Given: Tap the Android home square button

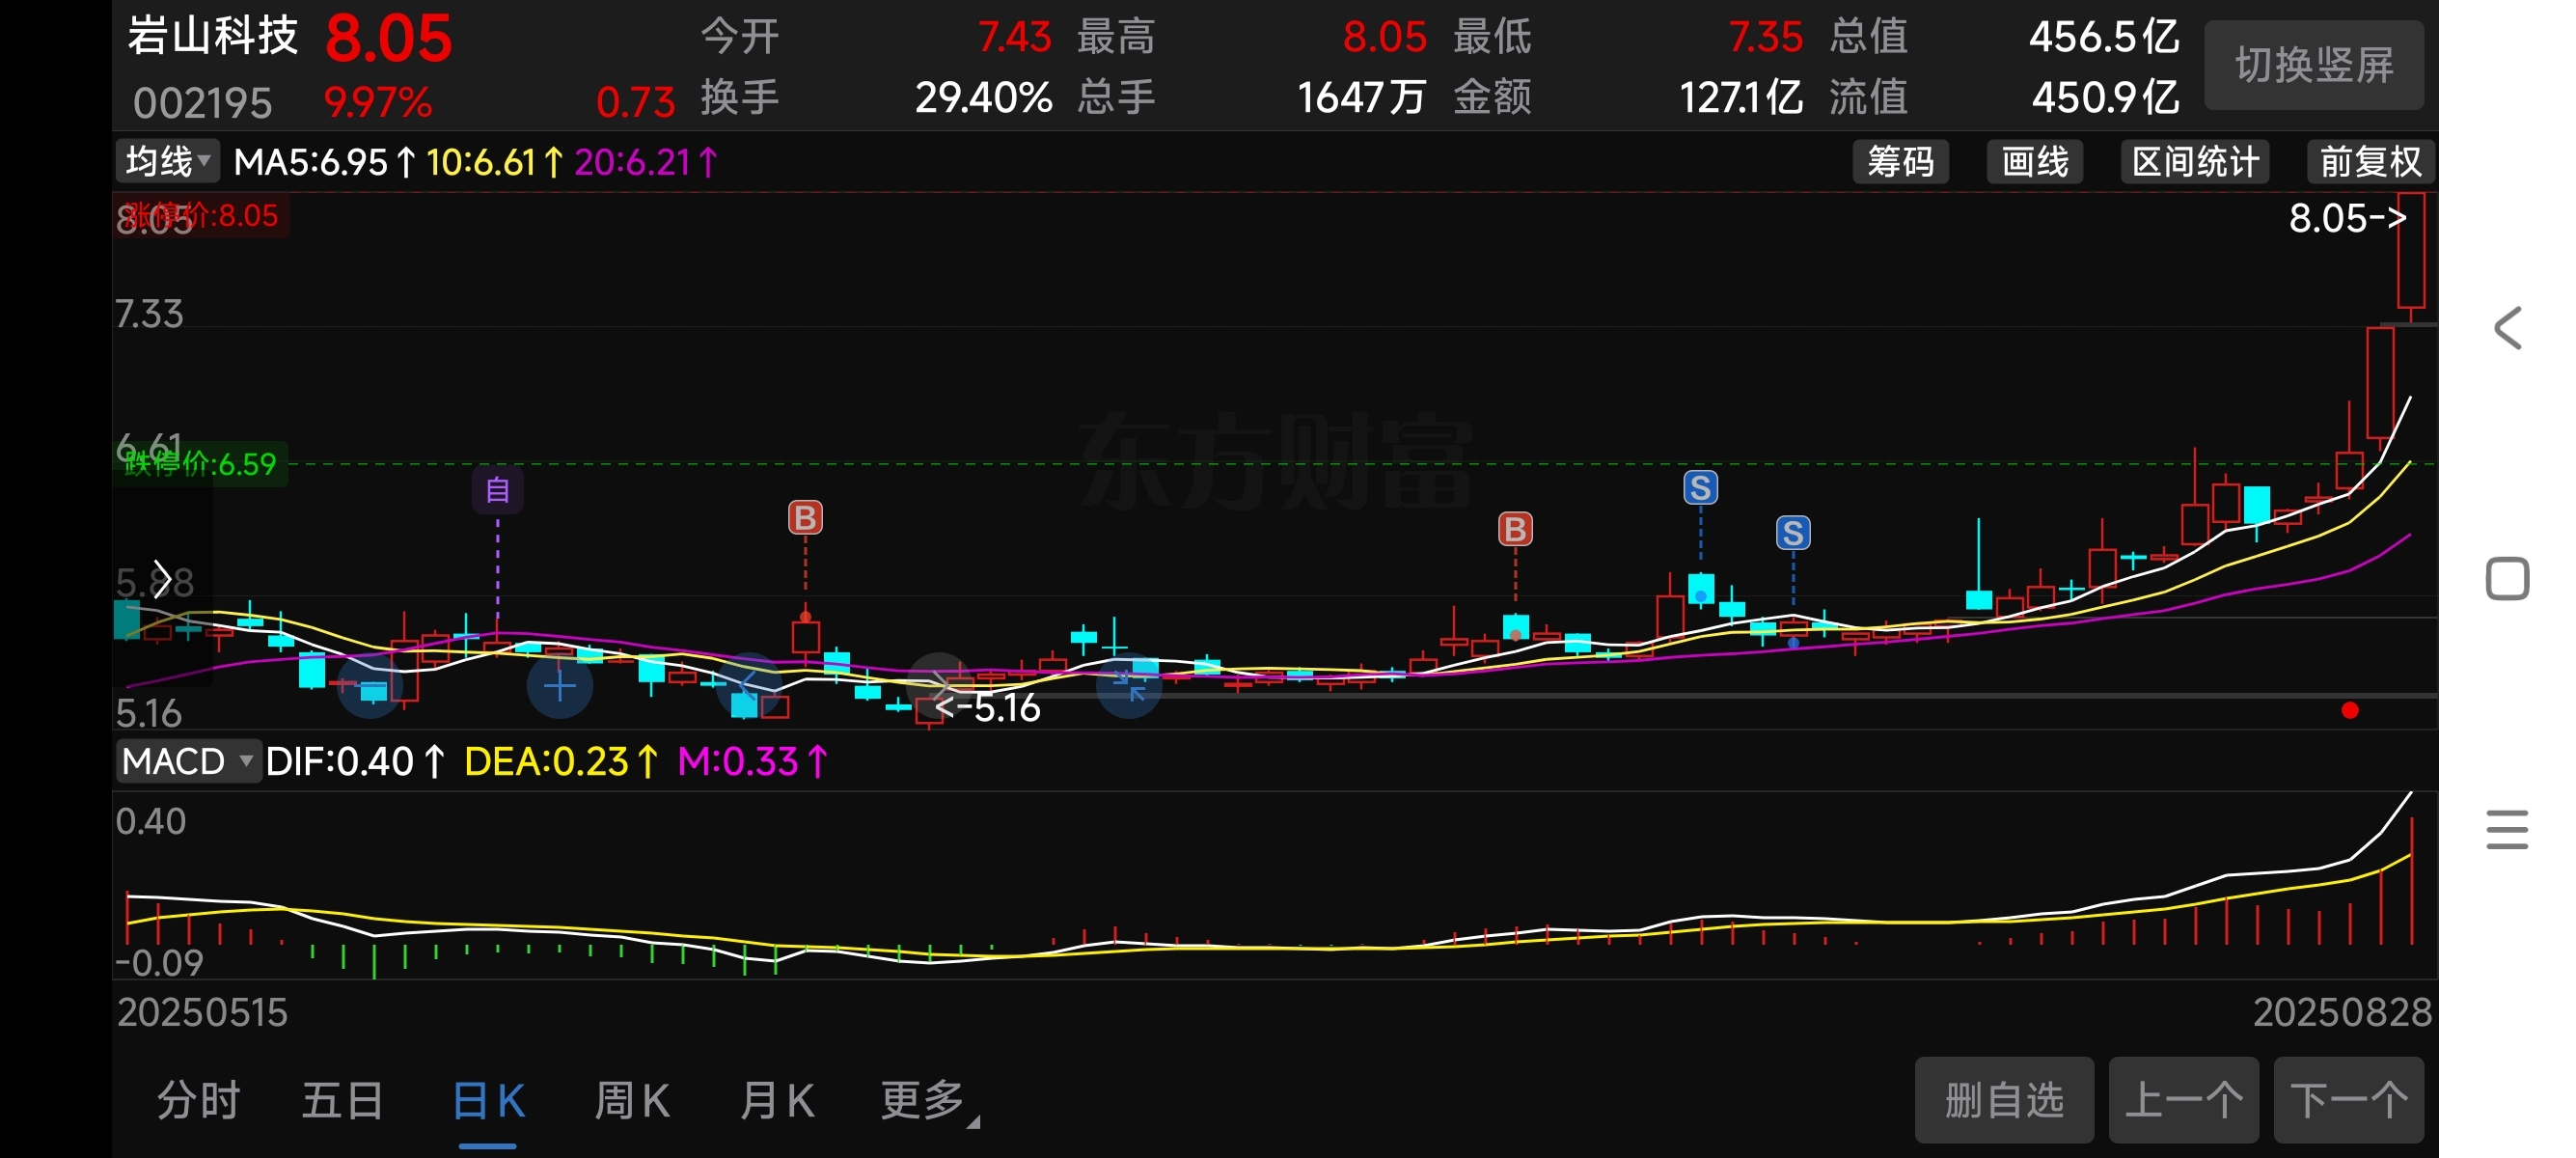Looking at the screenshot, I should click(2507, 578).
